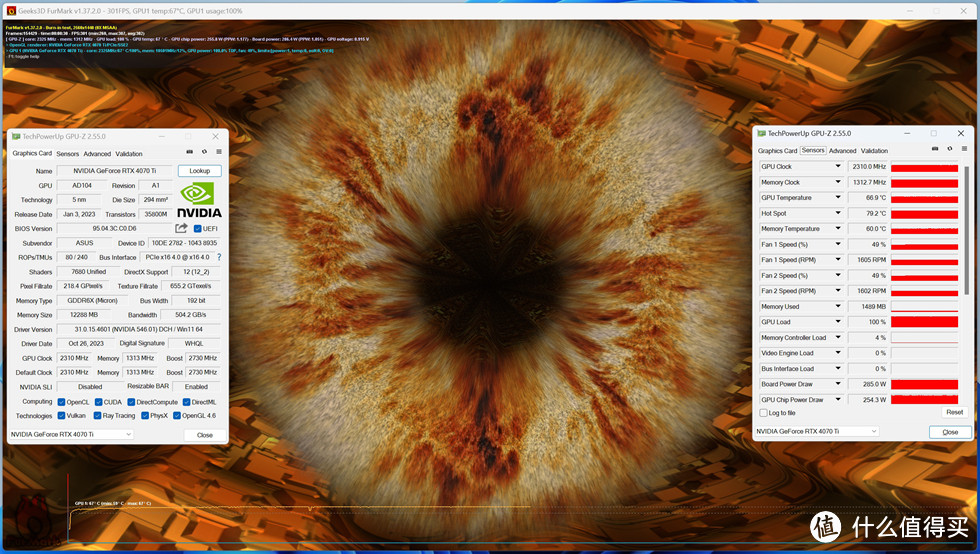Click the Memory Size value 12288 MB

click(83, 315)
